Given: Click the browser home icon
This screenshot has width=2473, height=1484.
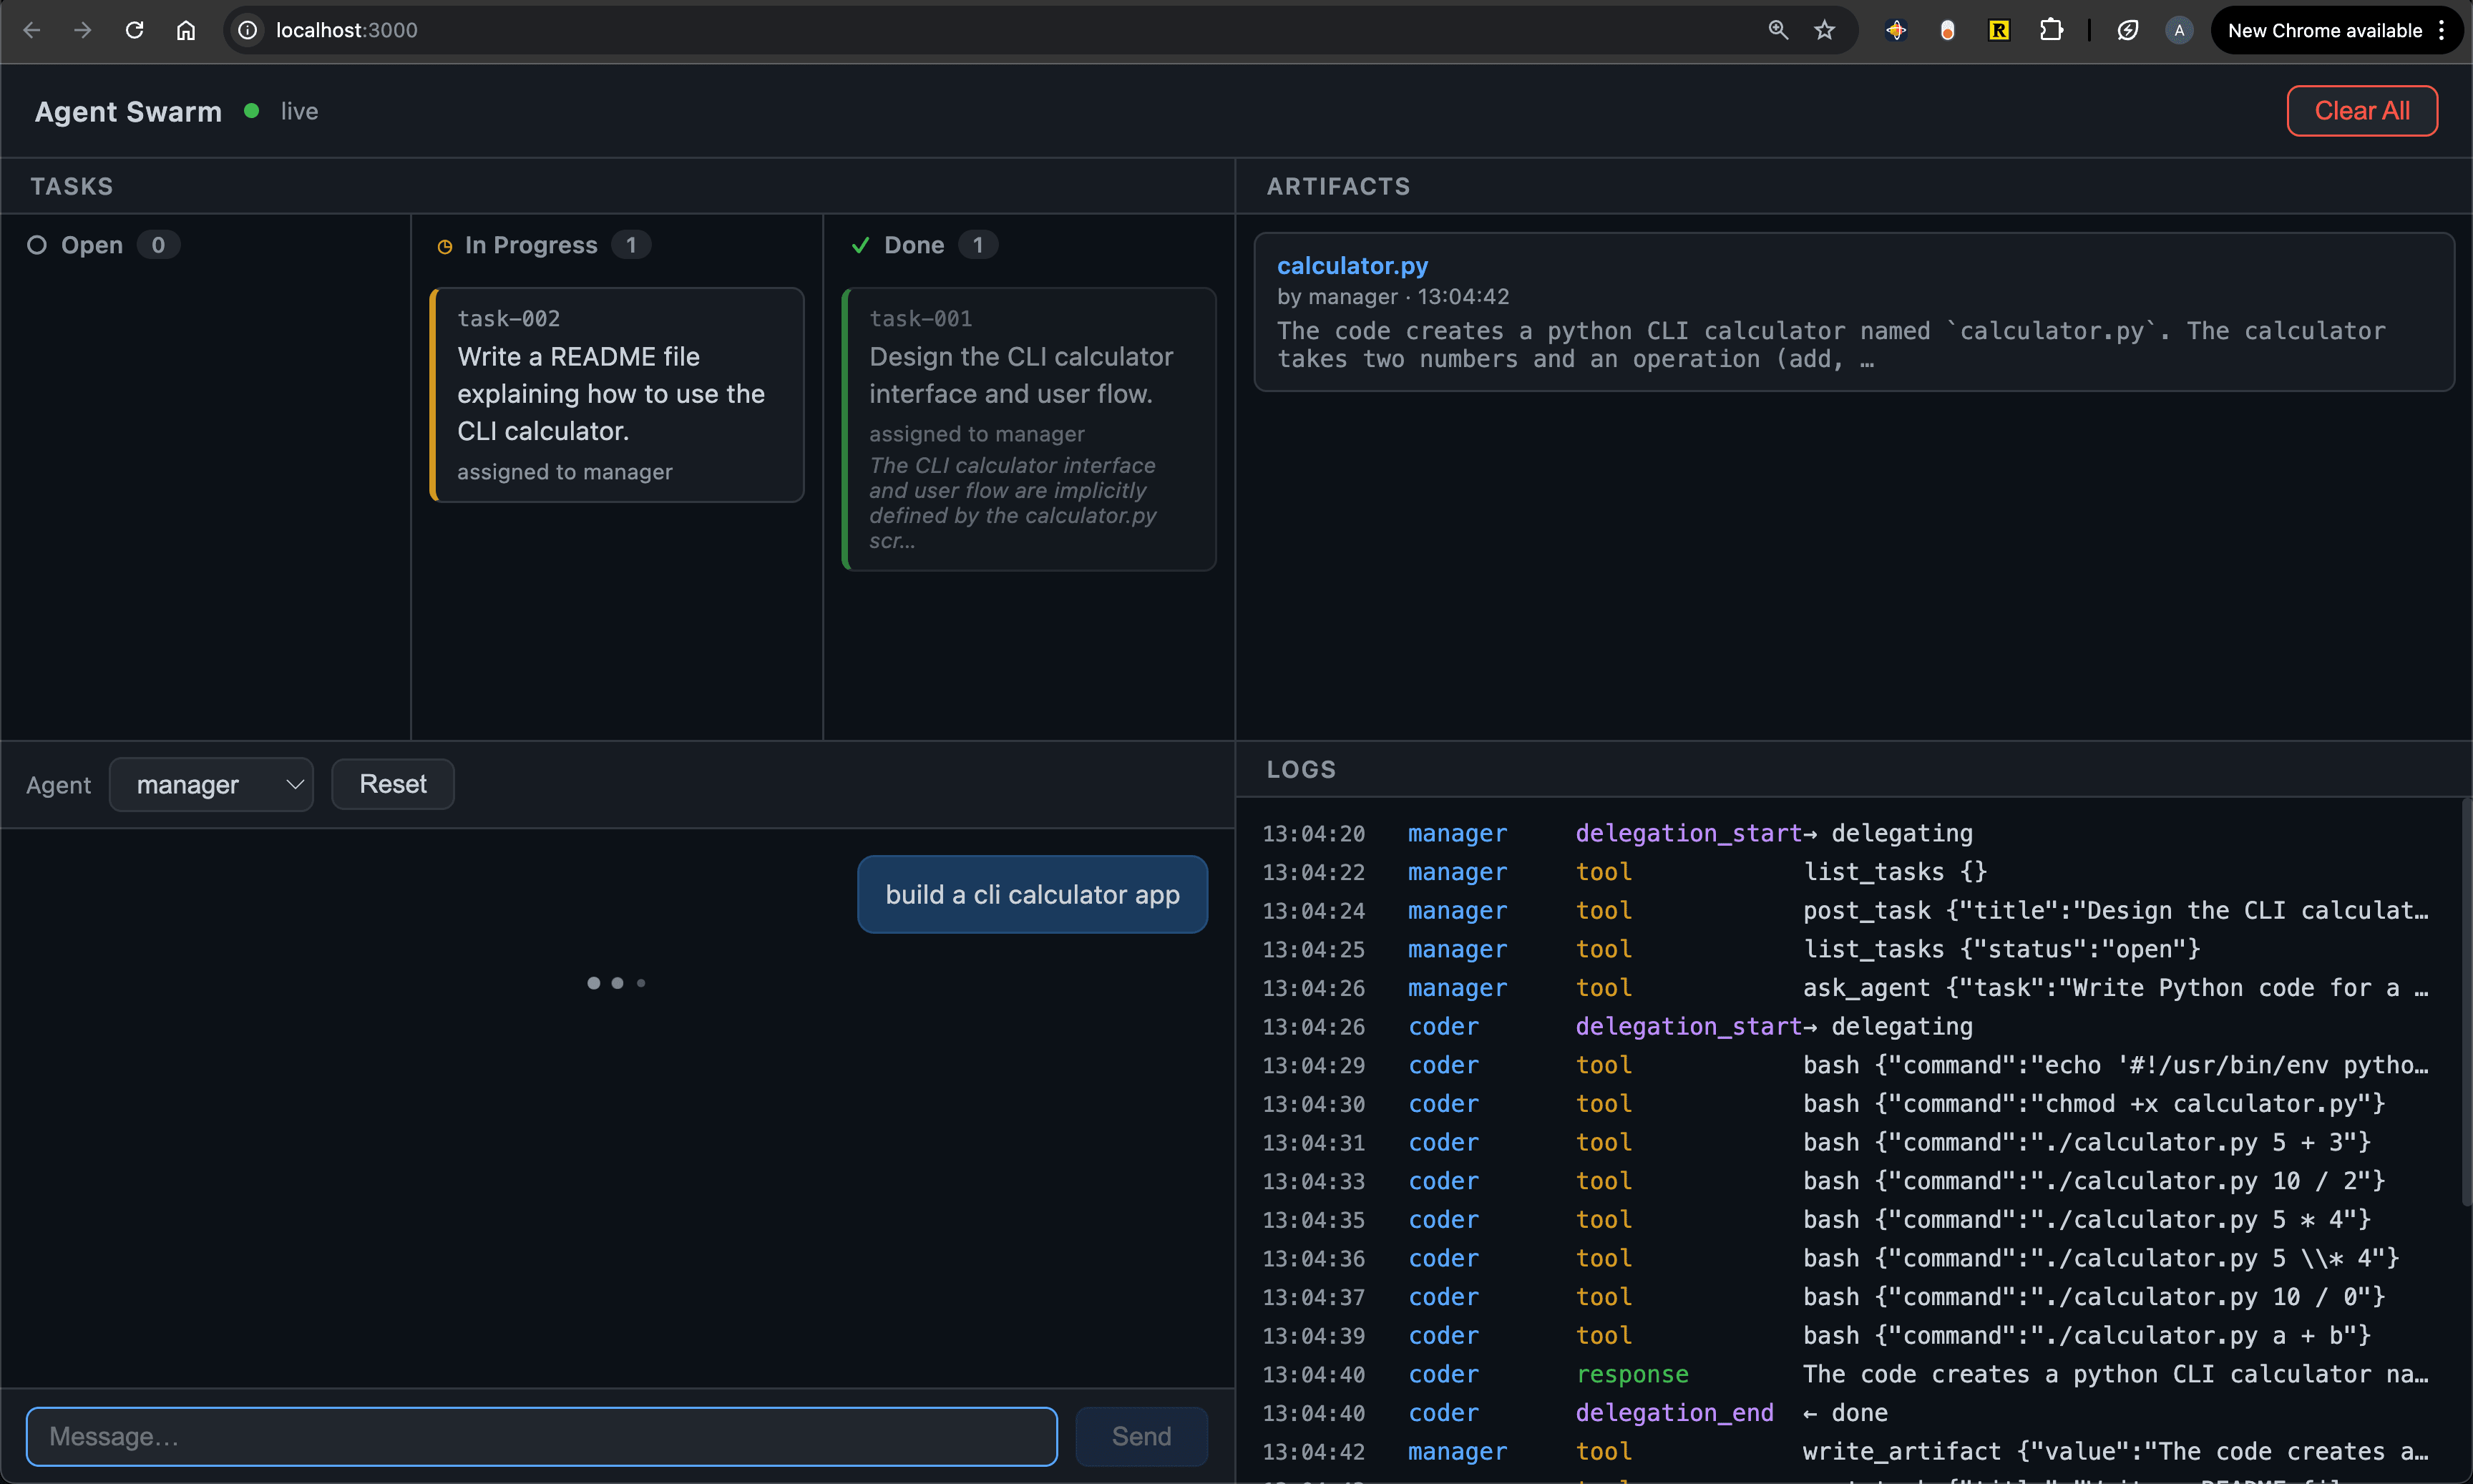Looking at the screenshot, I should point(186,30).
